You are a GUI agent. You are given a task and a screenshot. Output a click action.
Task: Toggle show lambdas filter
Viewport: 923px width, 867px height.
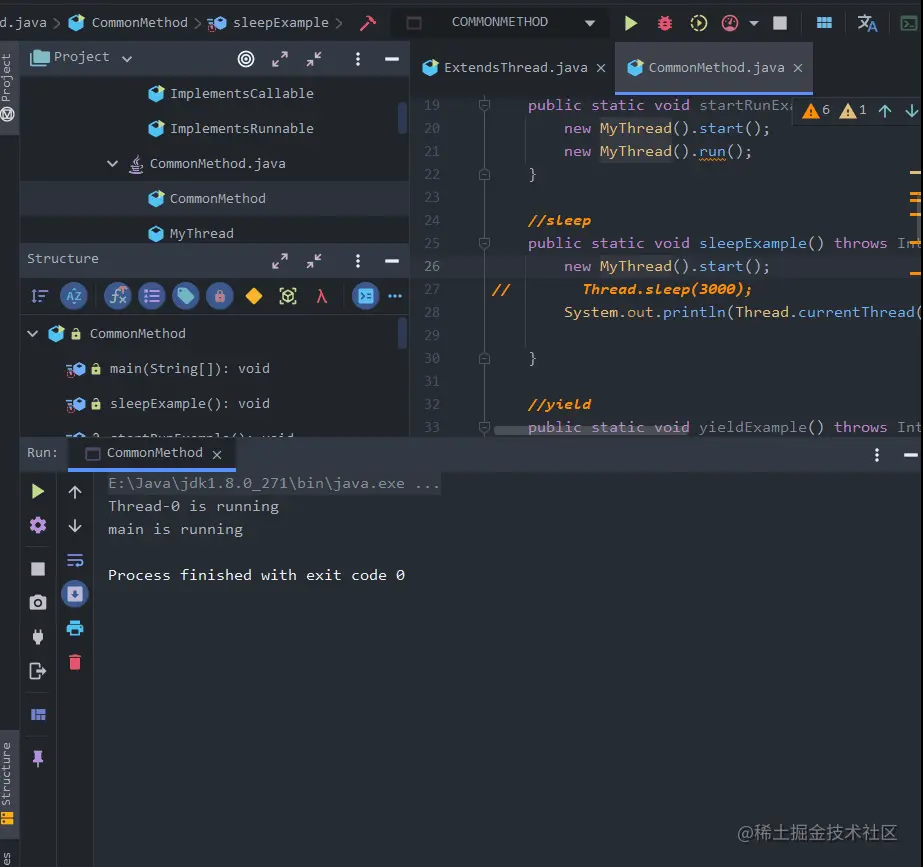321,296
